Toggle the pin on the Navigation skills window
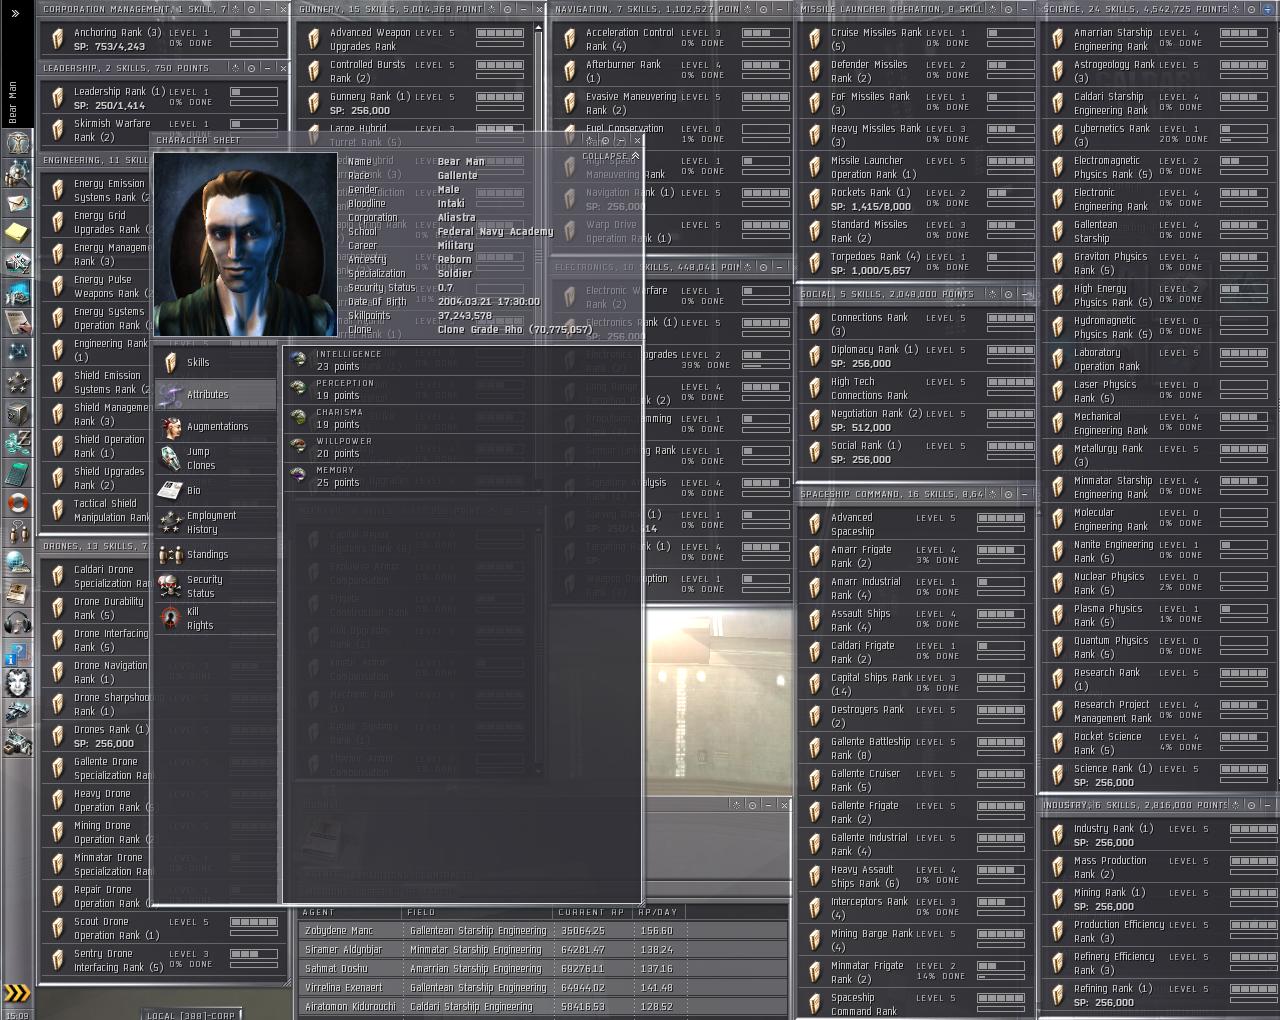 (x=748, y=9)
